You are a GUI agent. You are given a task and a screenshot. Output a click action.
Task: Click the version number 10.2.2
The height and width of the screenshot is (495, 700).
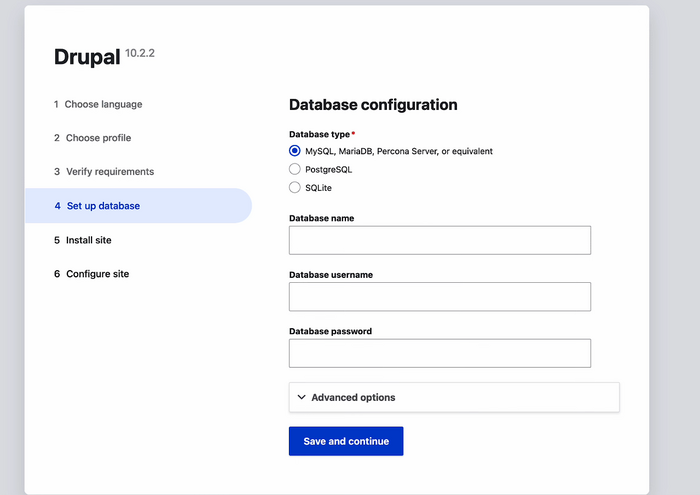pyautogui.click(x=140, y=53)
